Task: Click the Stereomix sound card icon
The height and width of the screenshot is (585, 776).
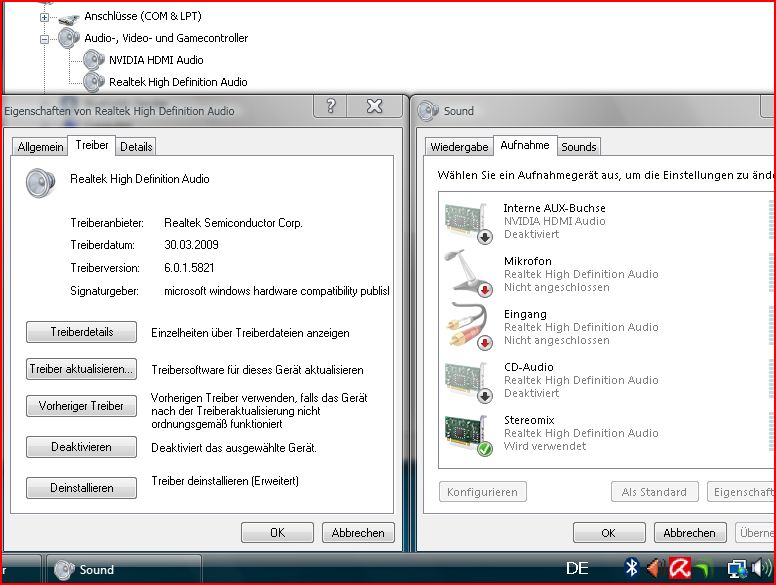Action: [x=468, y=435]
